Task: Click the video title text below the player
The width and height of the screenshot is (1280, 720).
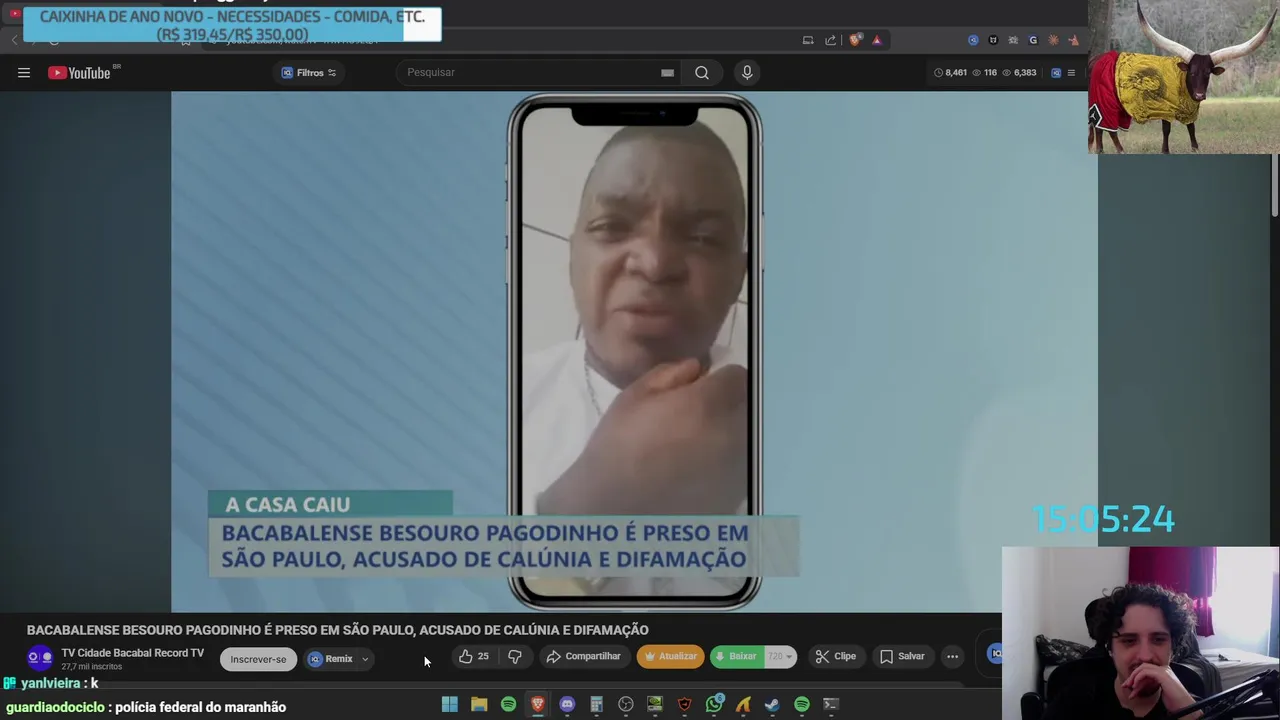Action: point(338,630)
